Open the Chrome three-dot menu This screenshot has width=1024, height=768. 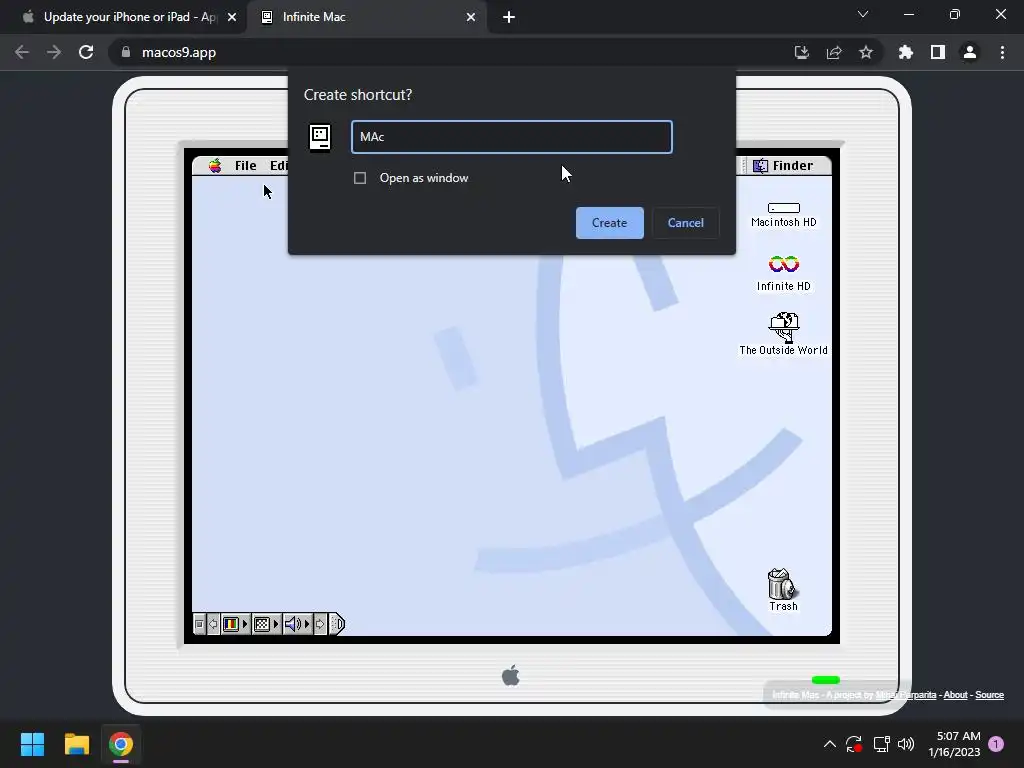coord(1002,52)
